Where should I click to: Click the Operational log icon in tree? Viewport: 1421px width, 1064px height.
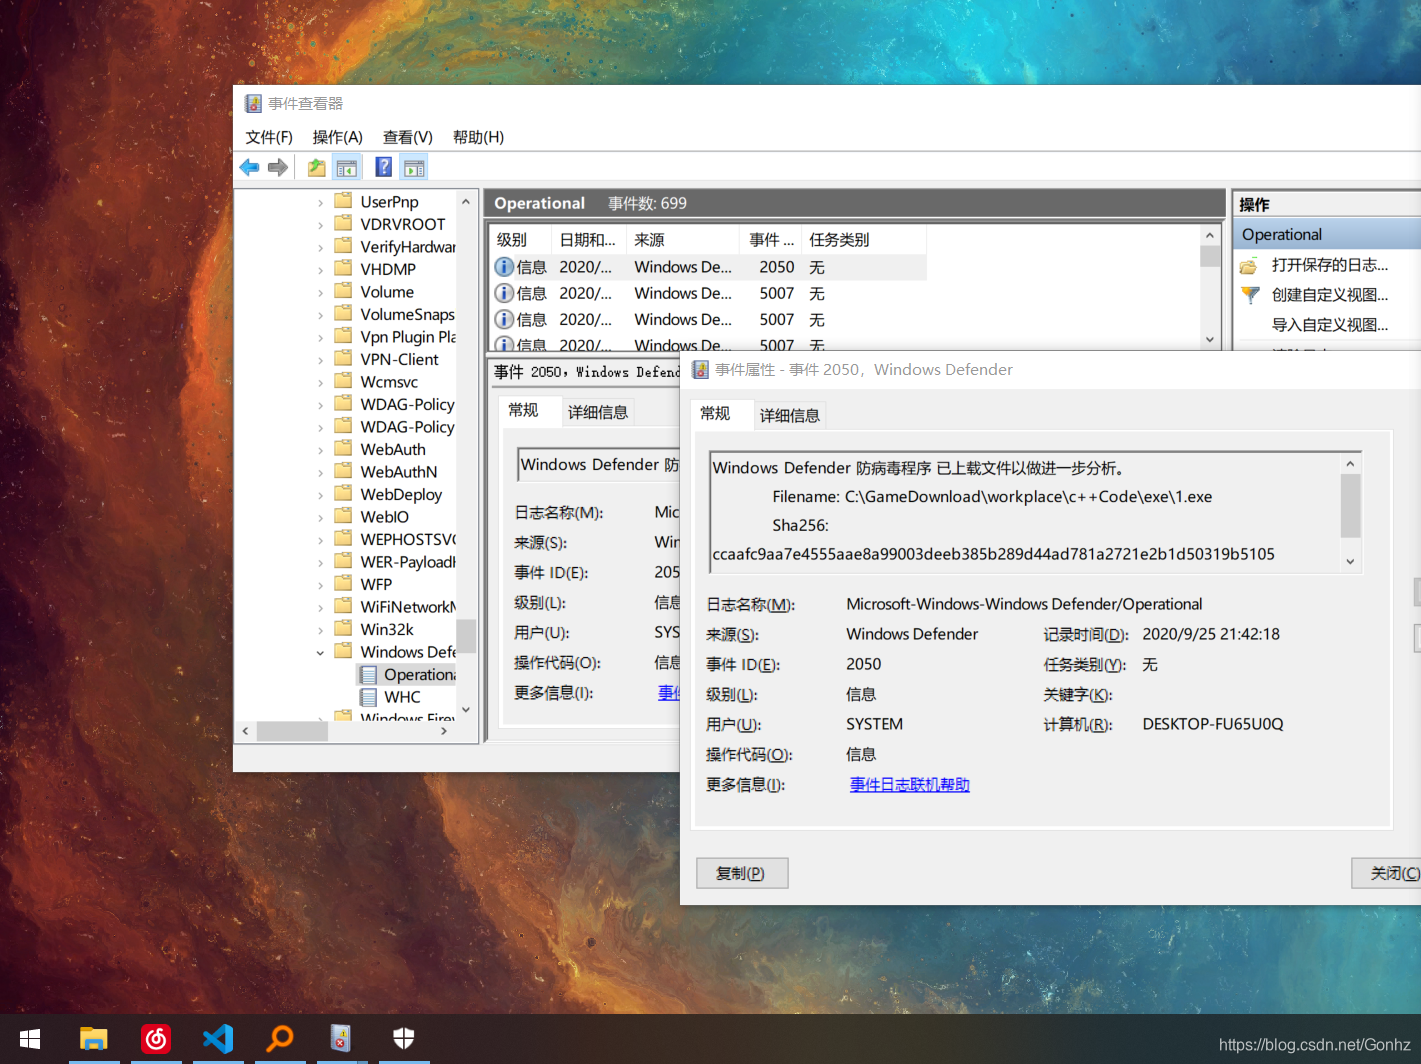pyautogui.click(x=368, y=675)
